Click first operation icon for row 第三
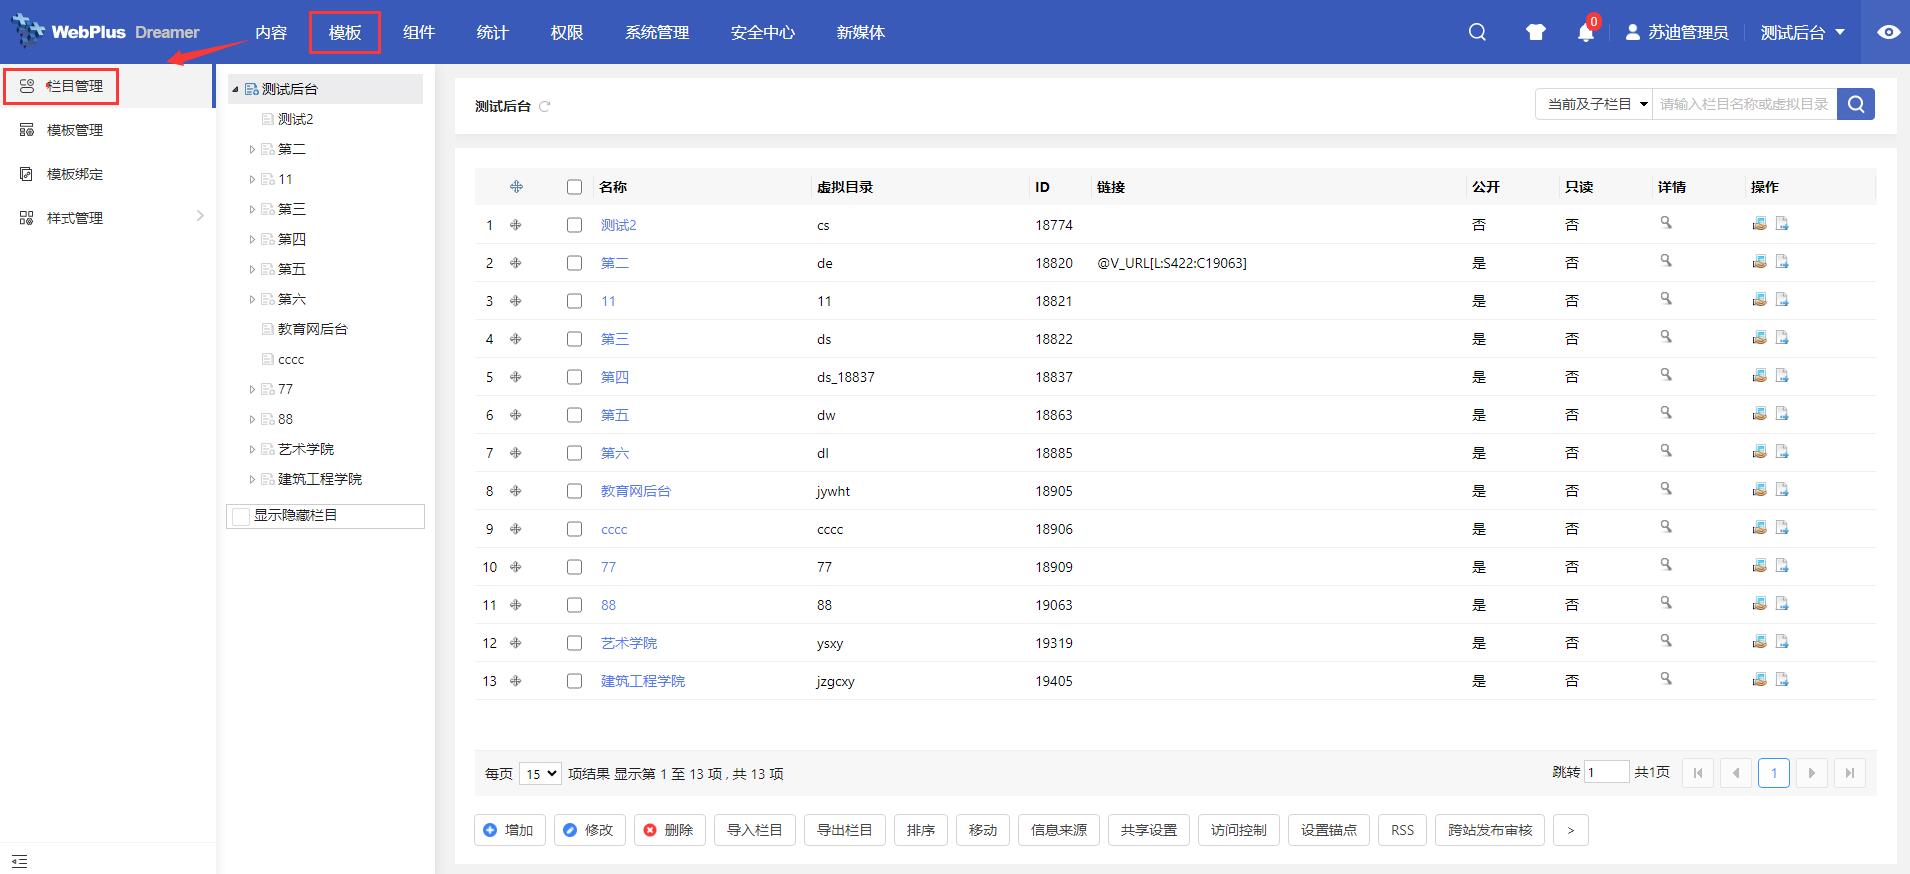This screenshot has height=874, width=1910. [1759, 338]
